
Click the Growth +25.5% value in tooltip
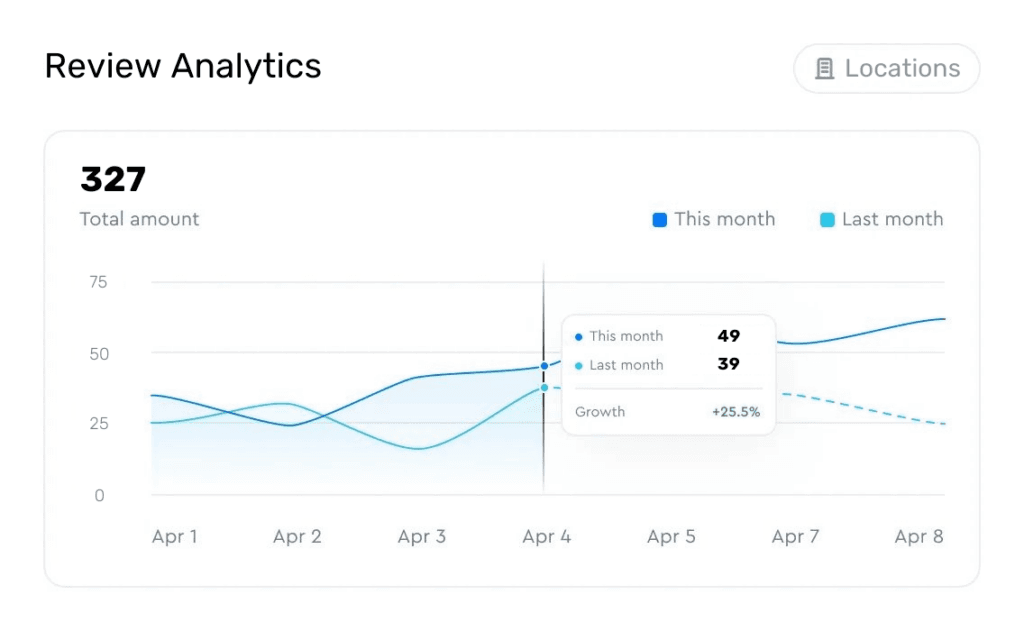(x=736, y=412)
